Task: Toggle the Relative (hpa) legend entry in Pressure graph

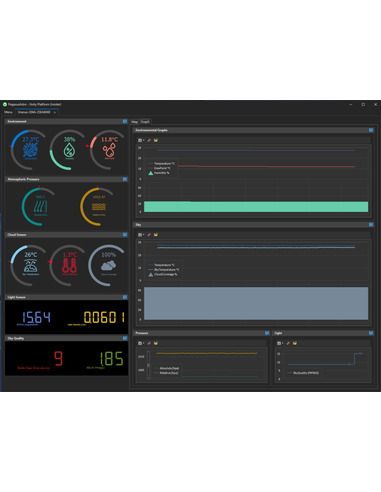Action: point(166,373)
